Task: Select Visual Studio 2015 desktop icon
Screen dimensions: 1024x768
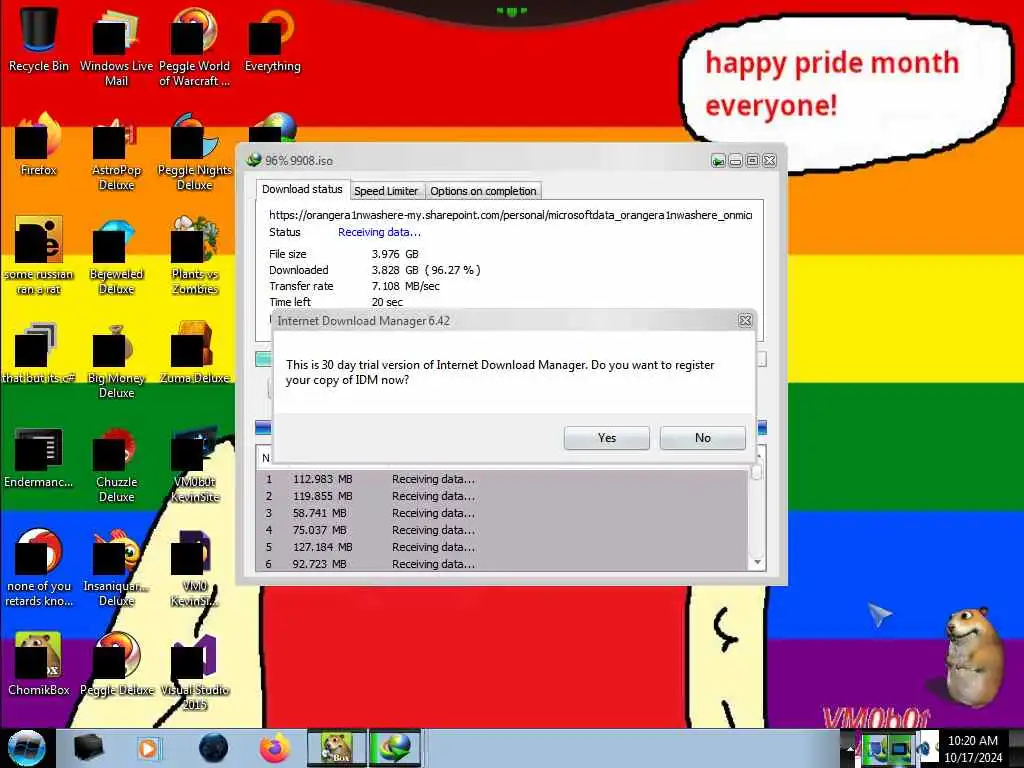Action: (x=195, y=671)
